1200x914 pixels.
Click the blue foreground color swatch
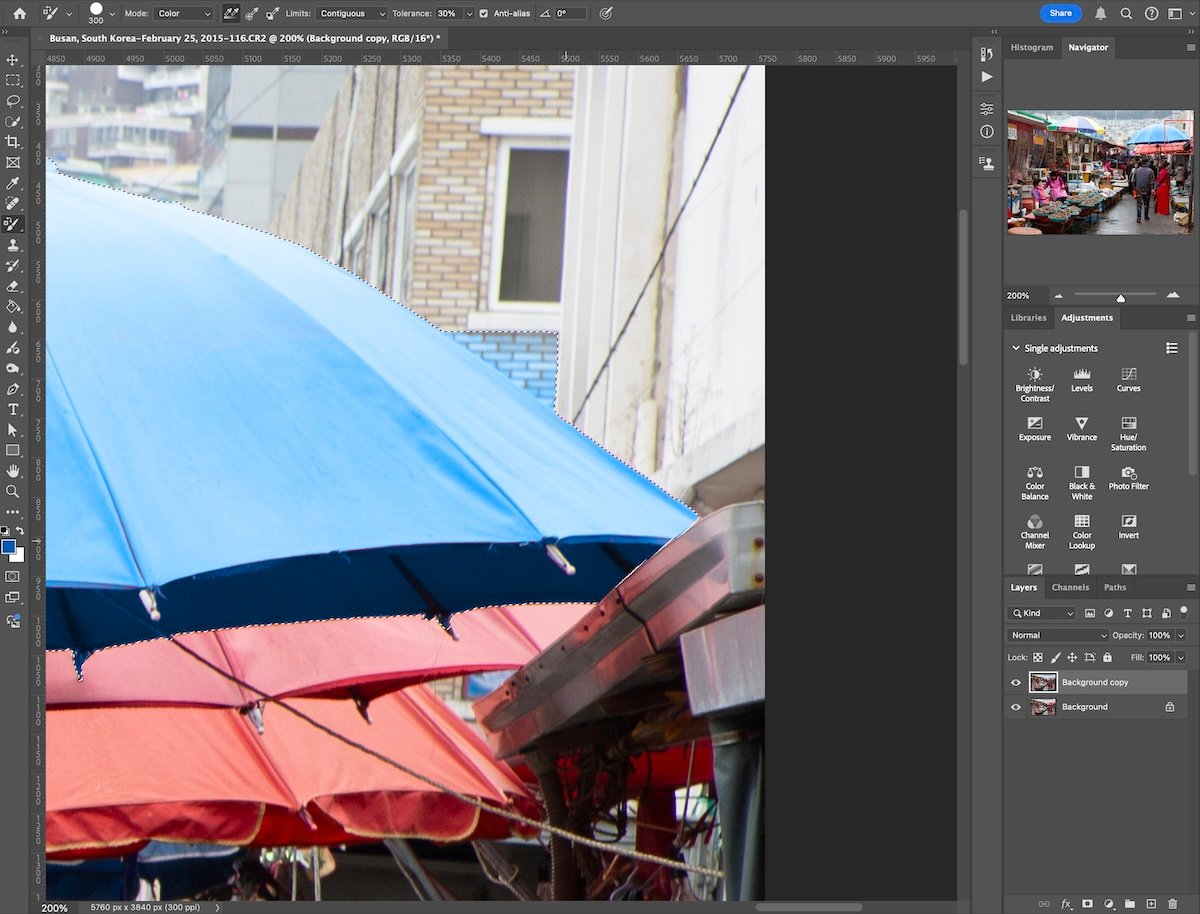pos(9,548)
